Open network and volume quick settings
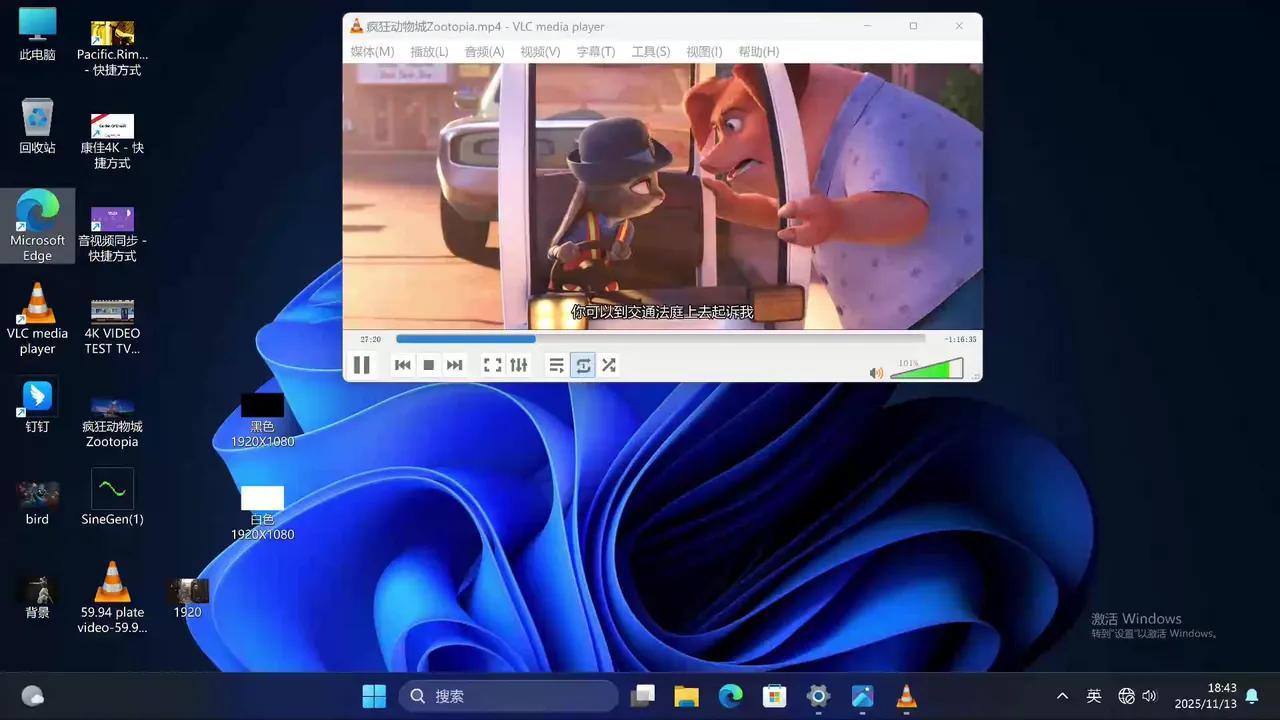The width and height of the screenshot is (1280, 720). pos(1138,696)
